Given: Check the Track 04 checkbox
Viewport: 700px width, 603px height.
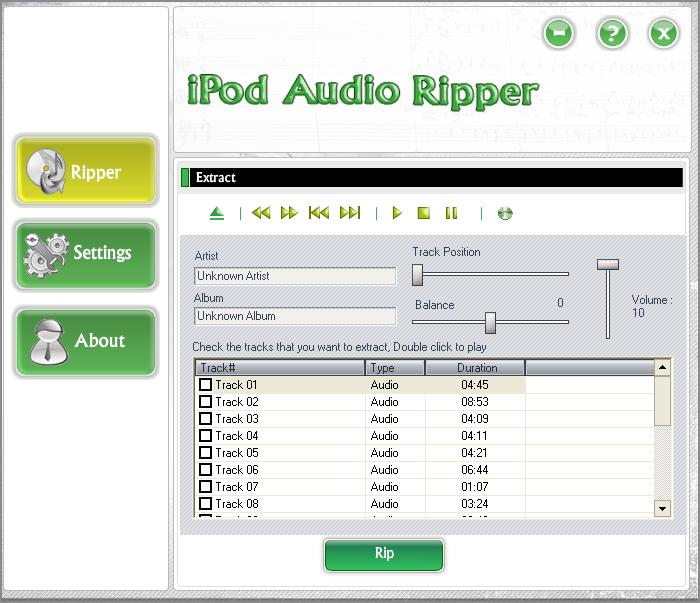Looking at the screenshot, I should [x=205, y=435].
